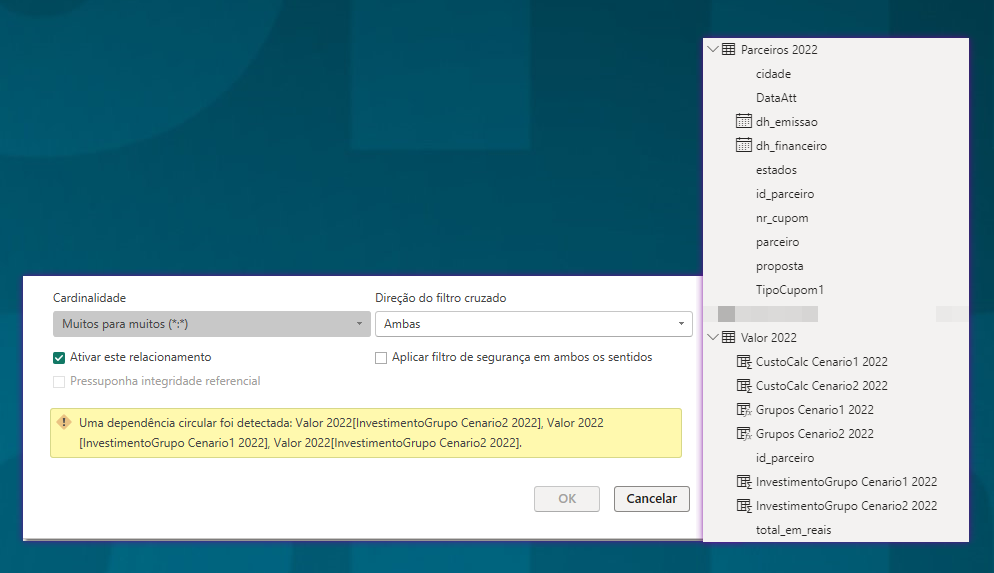Click the Cardinalidade label
The height and width of the screenshot is (573, 994).
(x=89, y=298)
